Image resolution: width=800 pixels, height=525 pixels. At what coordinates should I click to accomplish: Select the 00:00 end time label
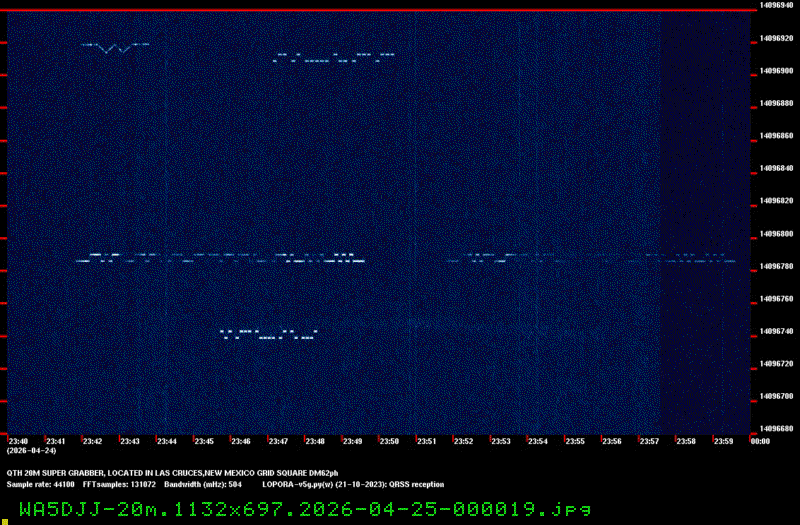point(759,441)
